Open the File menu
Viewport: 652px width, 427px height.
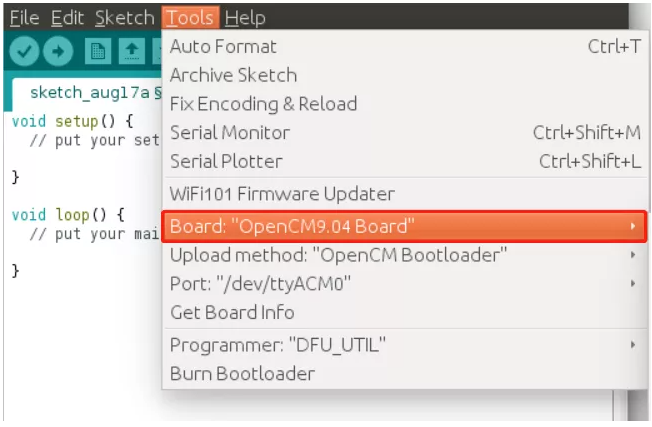tap(23, 18)
